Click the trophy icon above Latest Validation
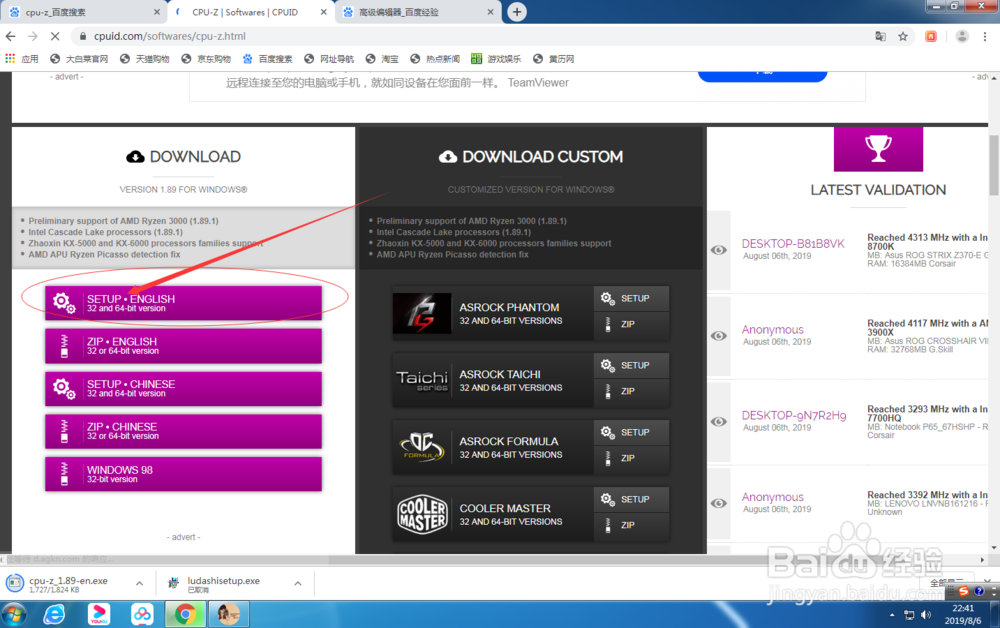Screen dimensions: 1000x628 click(878, 149)
